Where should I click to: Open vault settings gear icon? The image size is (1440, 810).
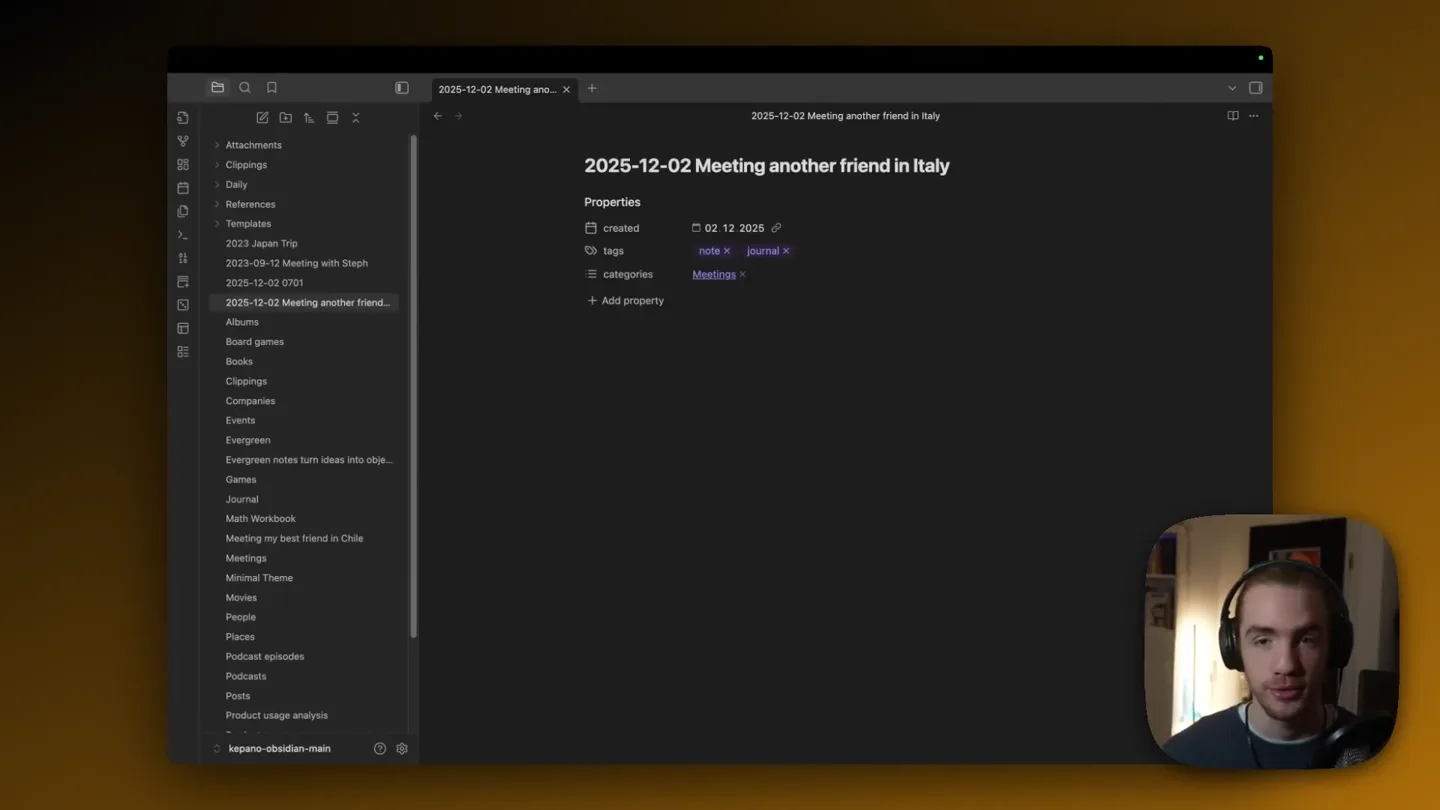click(402, 748)
